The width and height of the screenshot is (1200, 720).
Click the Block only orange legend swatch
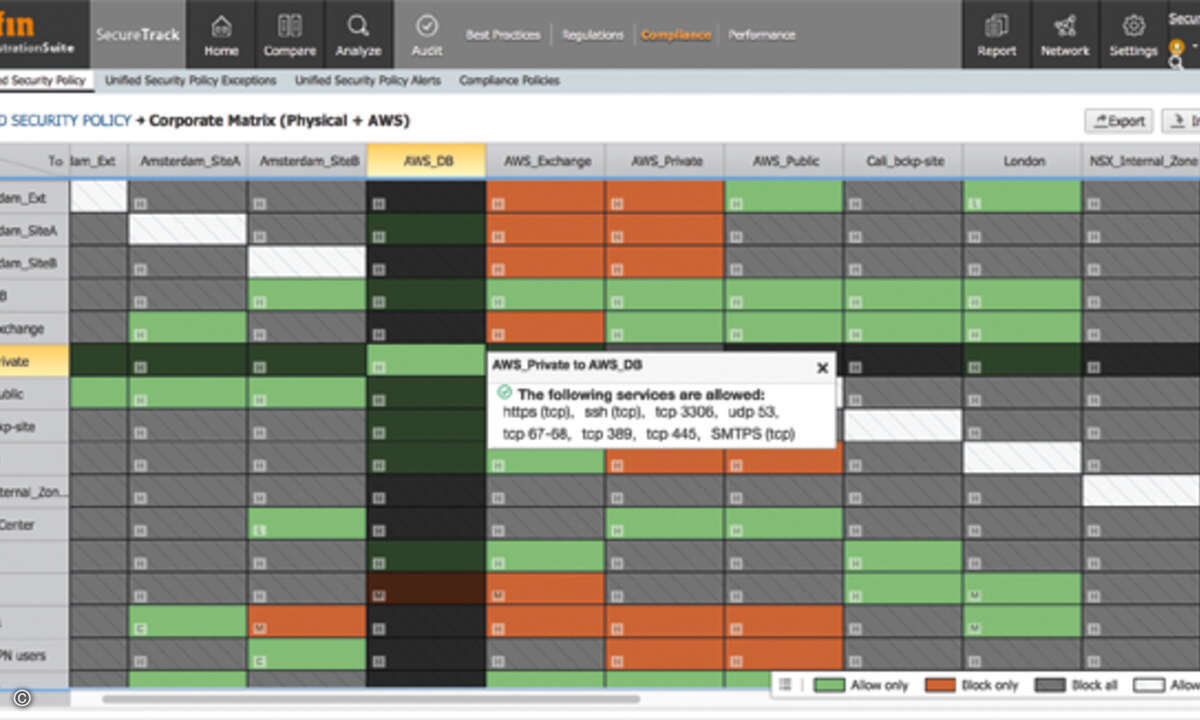[942, 685]
